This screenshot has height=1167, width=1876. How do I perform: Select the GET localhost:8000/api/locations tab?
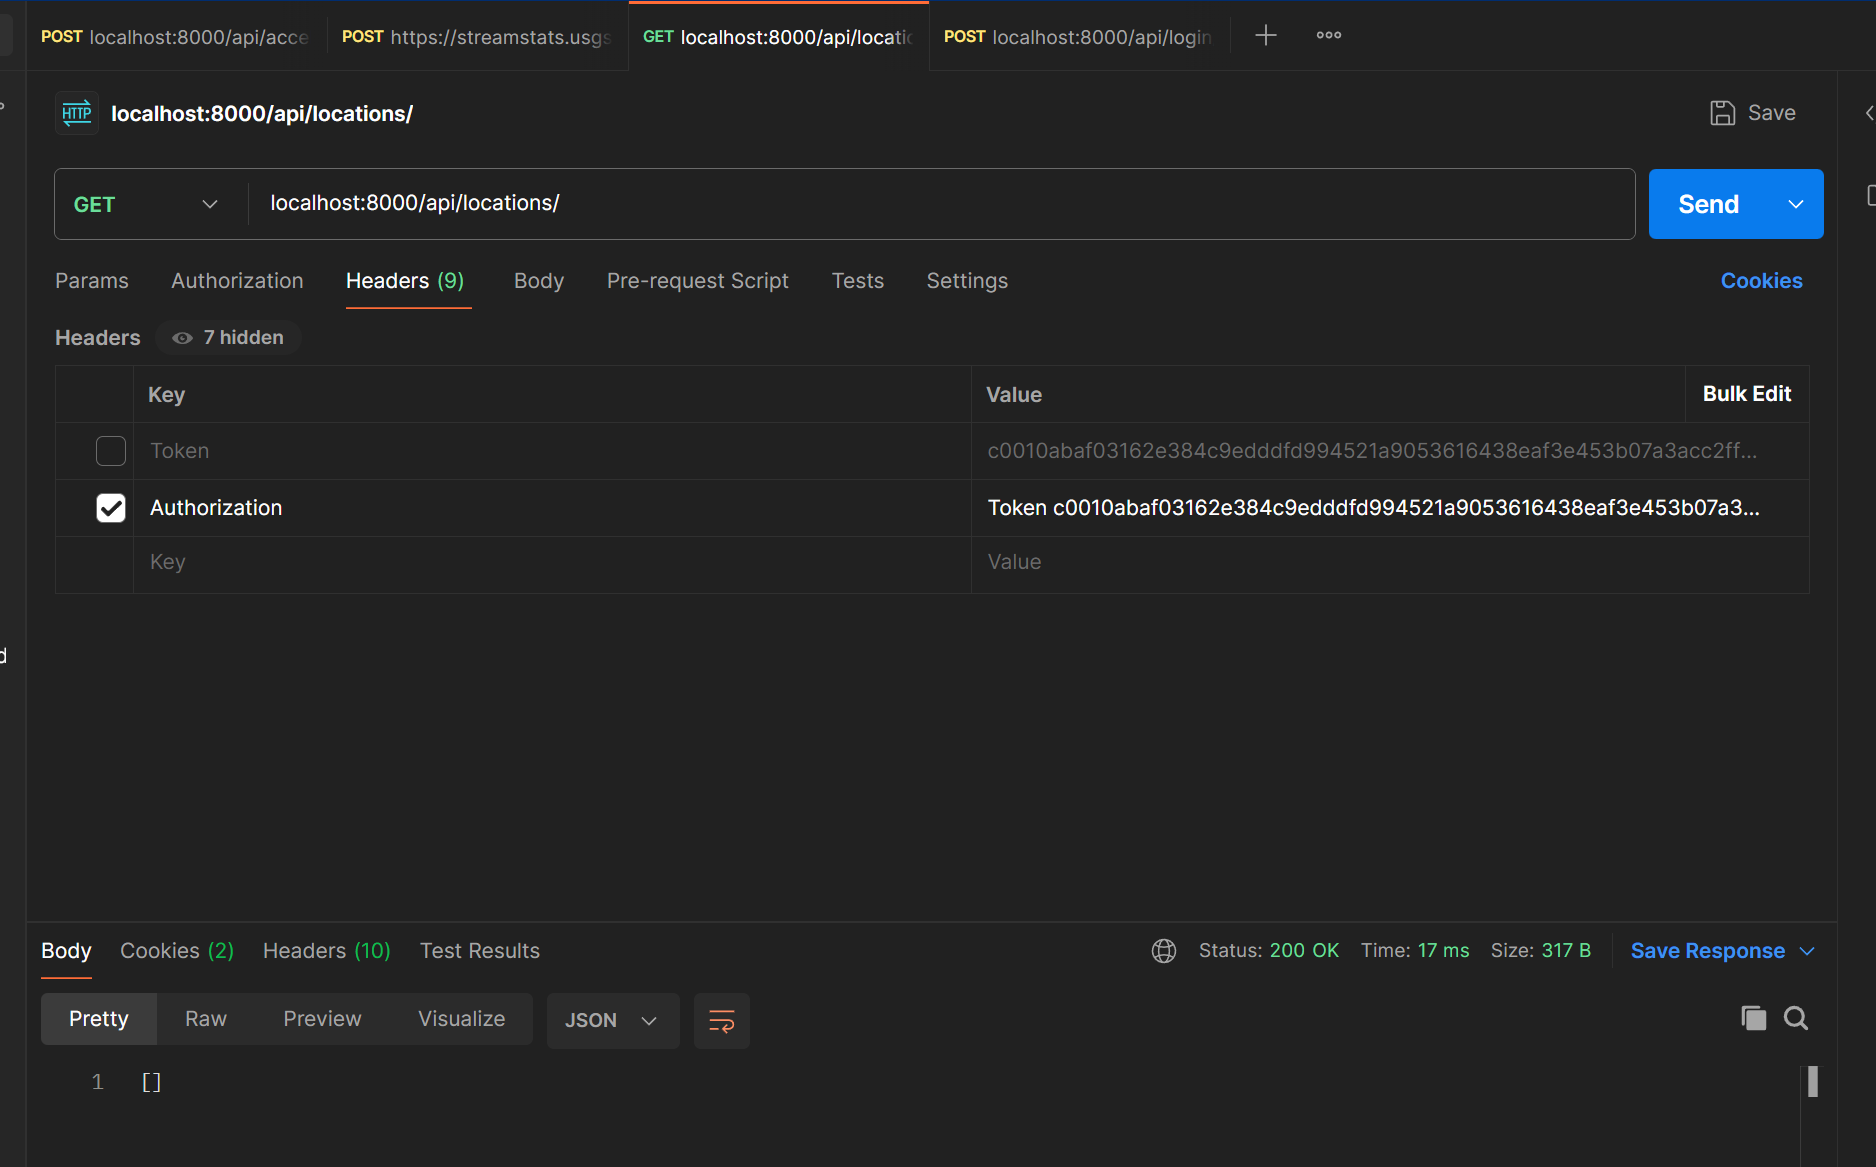coord(778,37)
